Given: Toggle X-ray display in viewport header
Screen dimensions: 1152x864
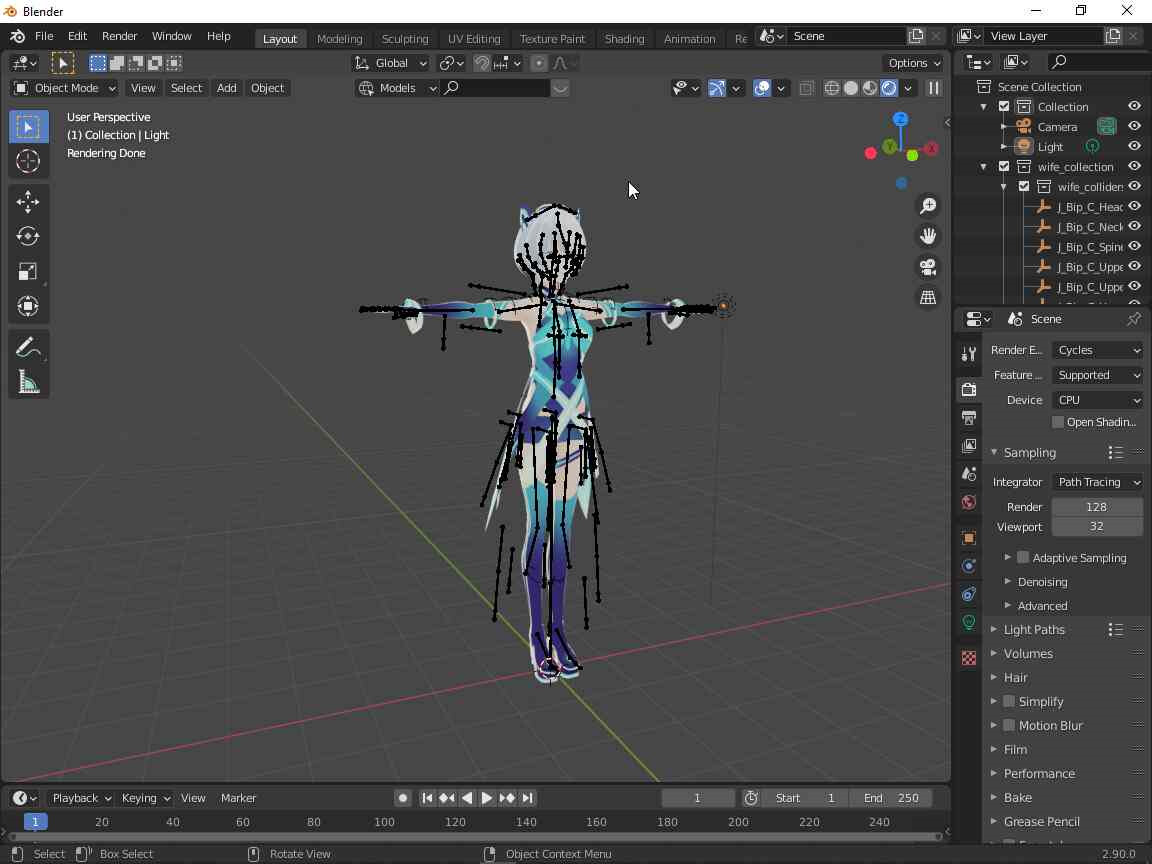Looking at the screenshot, I should 806,88.
